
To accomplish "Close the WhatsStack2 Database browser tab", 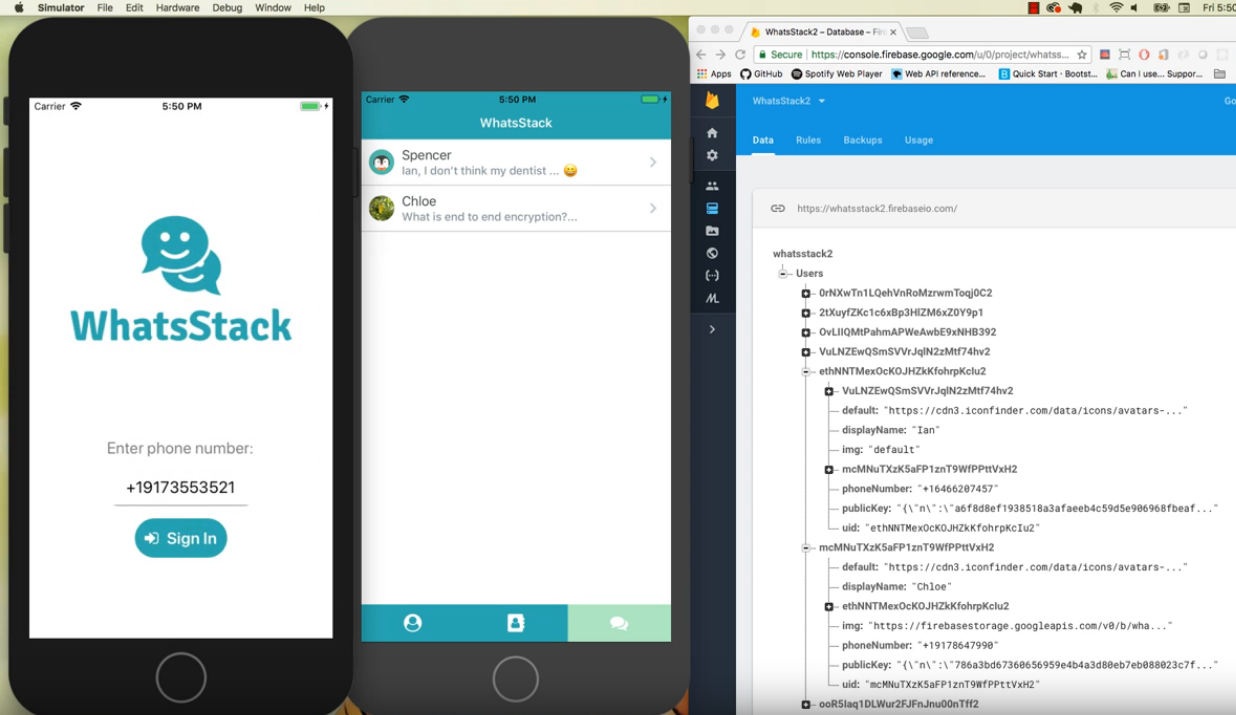I will pyautogui.click(x=893, y=32).
